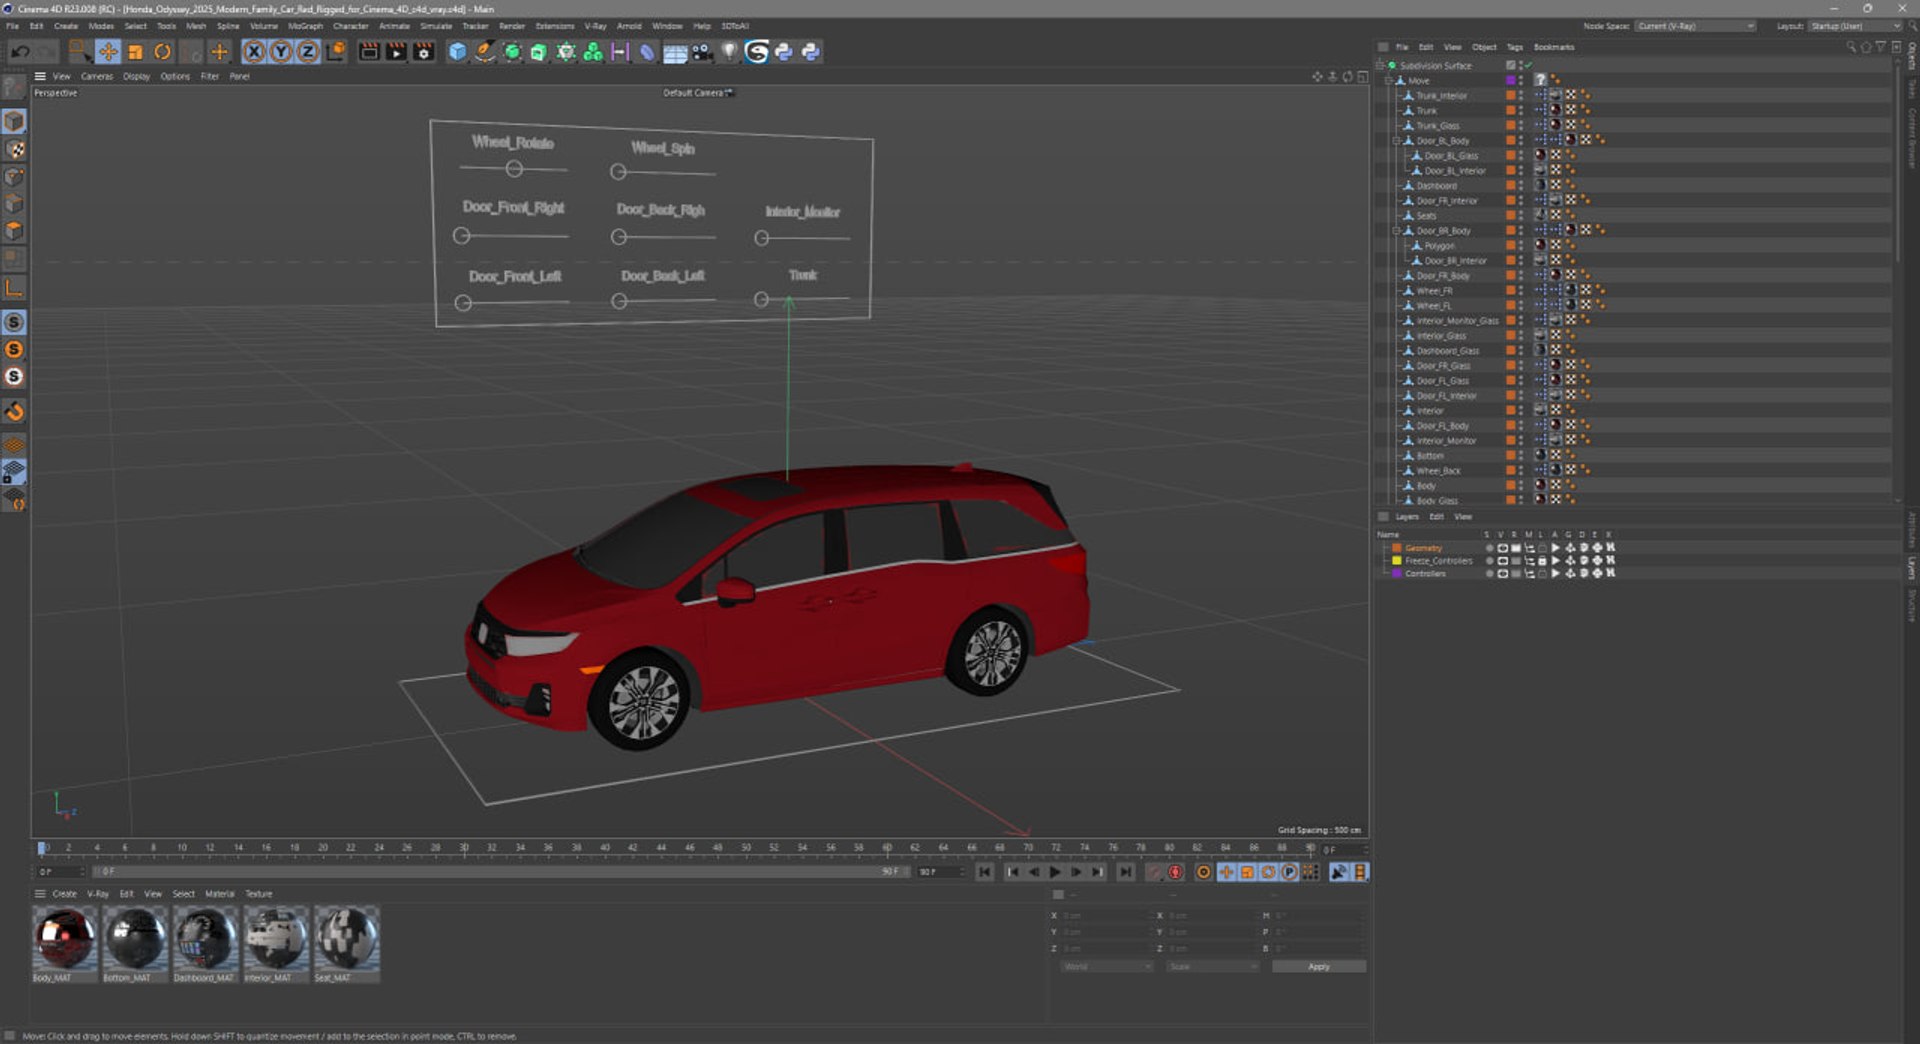The width and height of the screenshot is (1920, 1044).
Task: Select the Body_MAT material thumbnail
Action: point(65,938)
